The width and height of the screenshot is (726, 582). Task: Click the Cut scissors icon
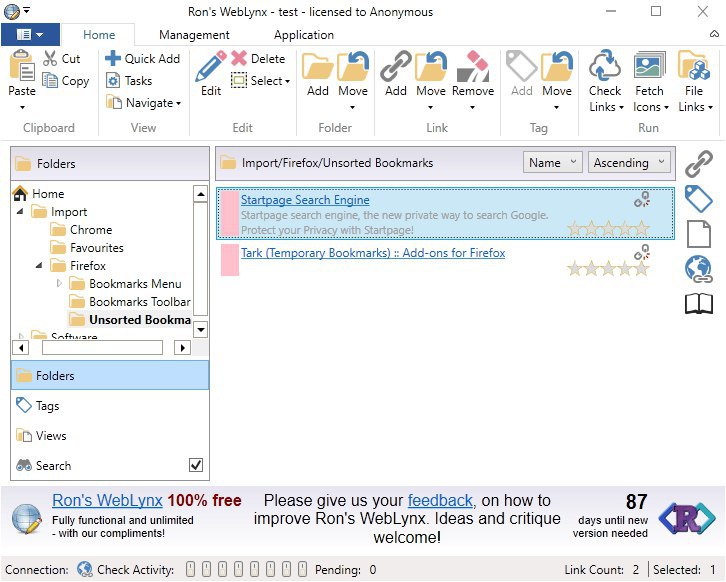50,58
